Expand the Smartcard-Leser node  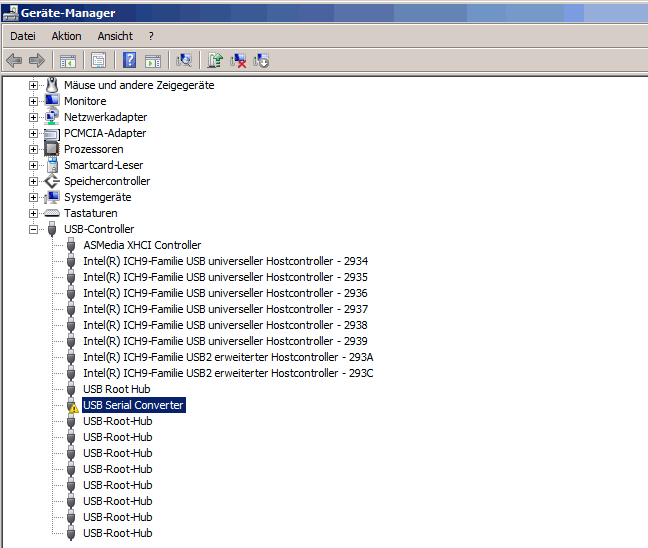tap(33, 165)
